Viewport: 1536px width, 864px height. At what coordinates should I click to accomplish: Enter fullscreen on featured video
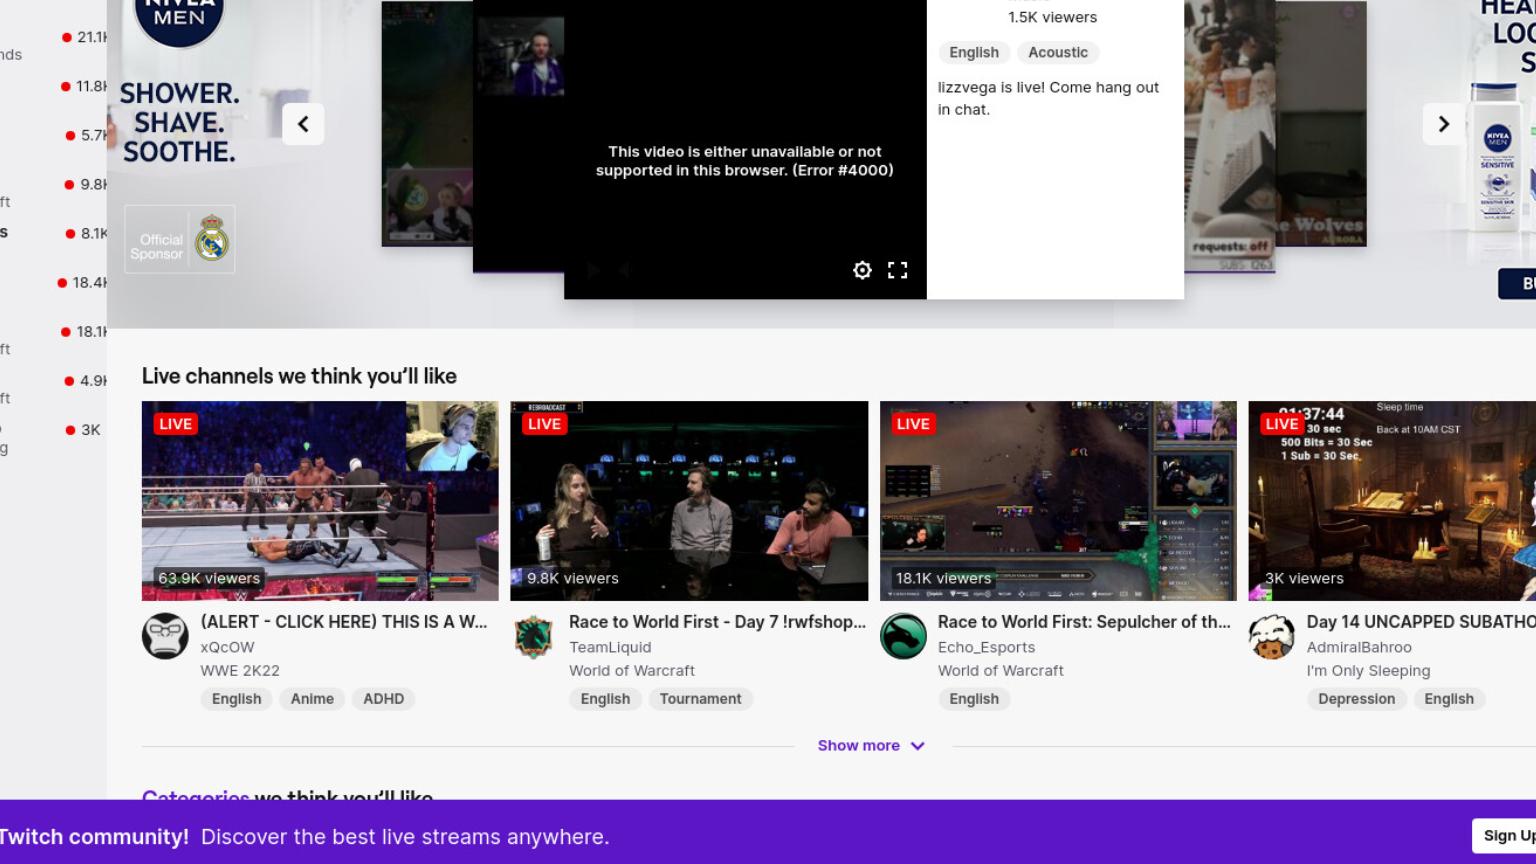point(898,270)
